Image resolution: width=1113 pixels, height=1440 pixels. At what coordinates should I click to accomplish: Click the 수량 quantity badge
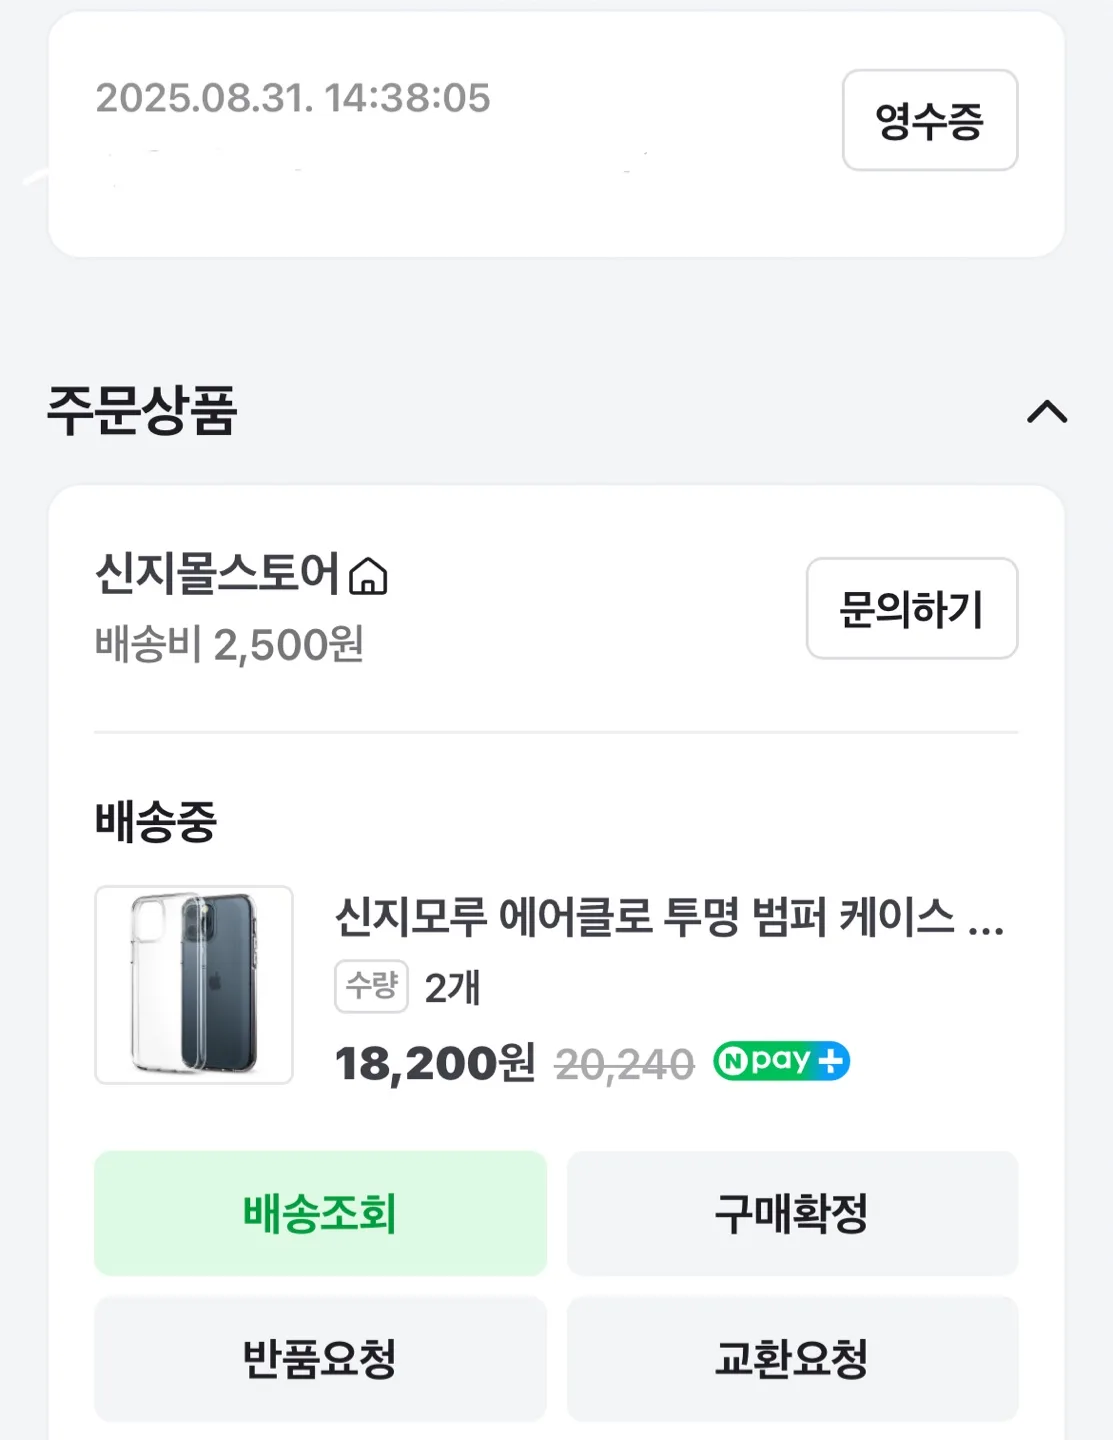(371, 986)
